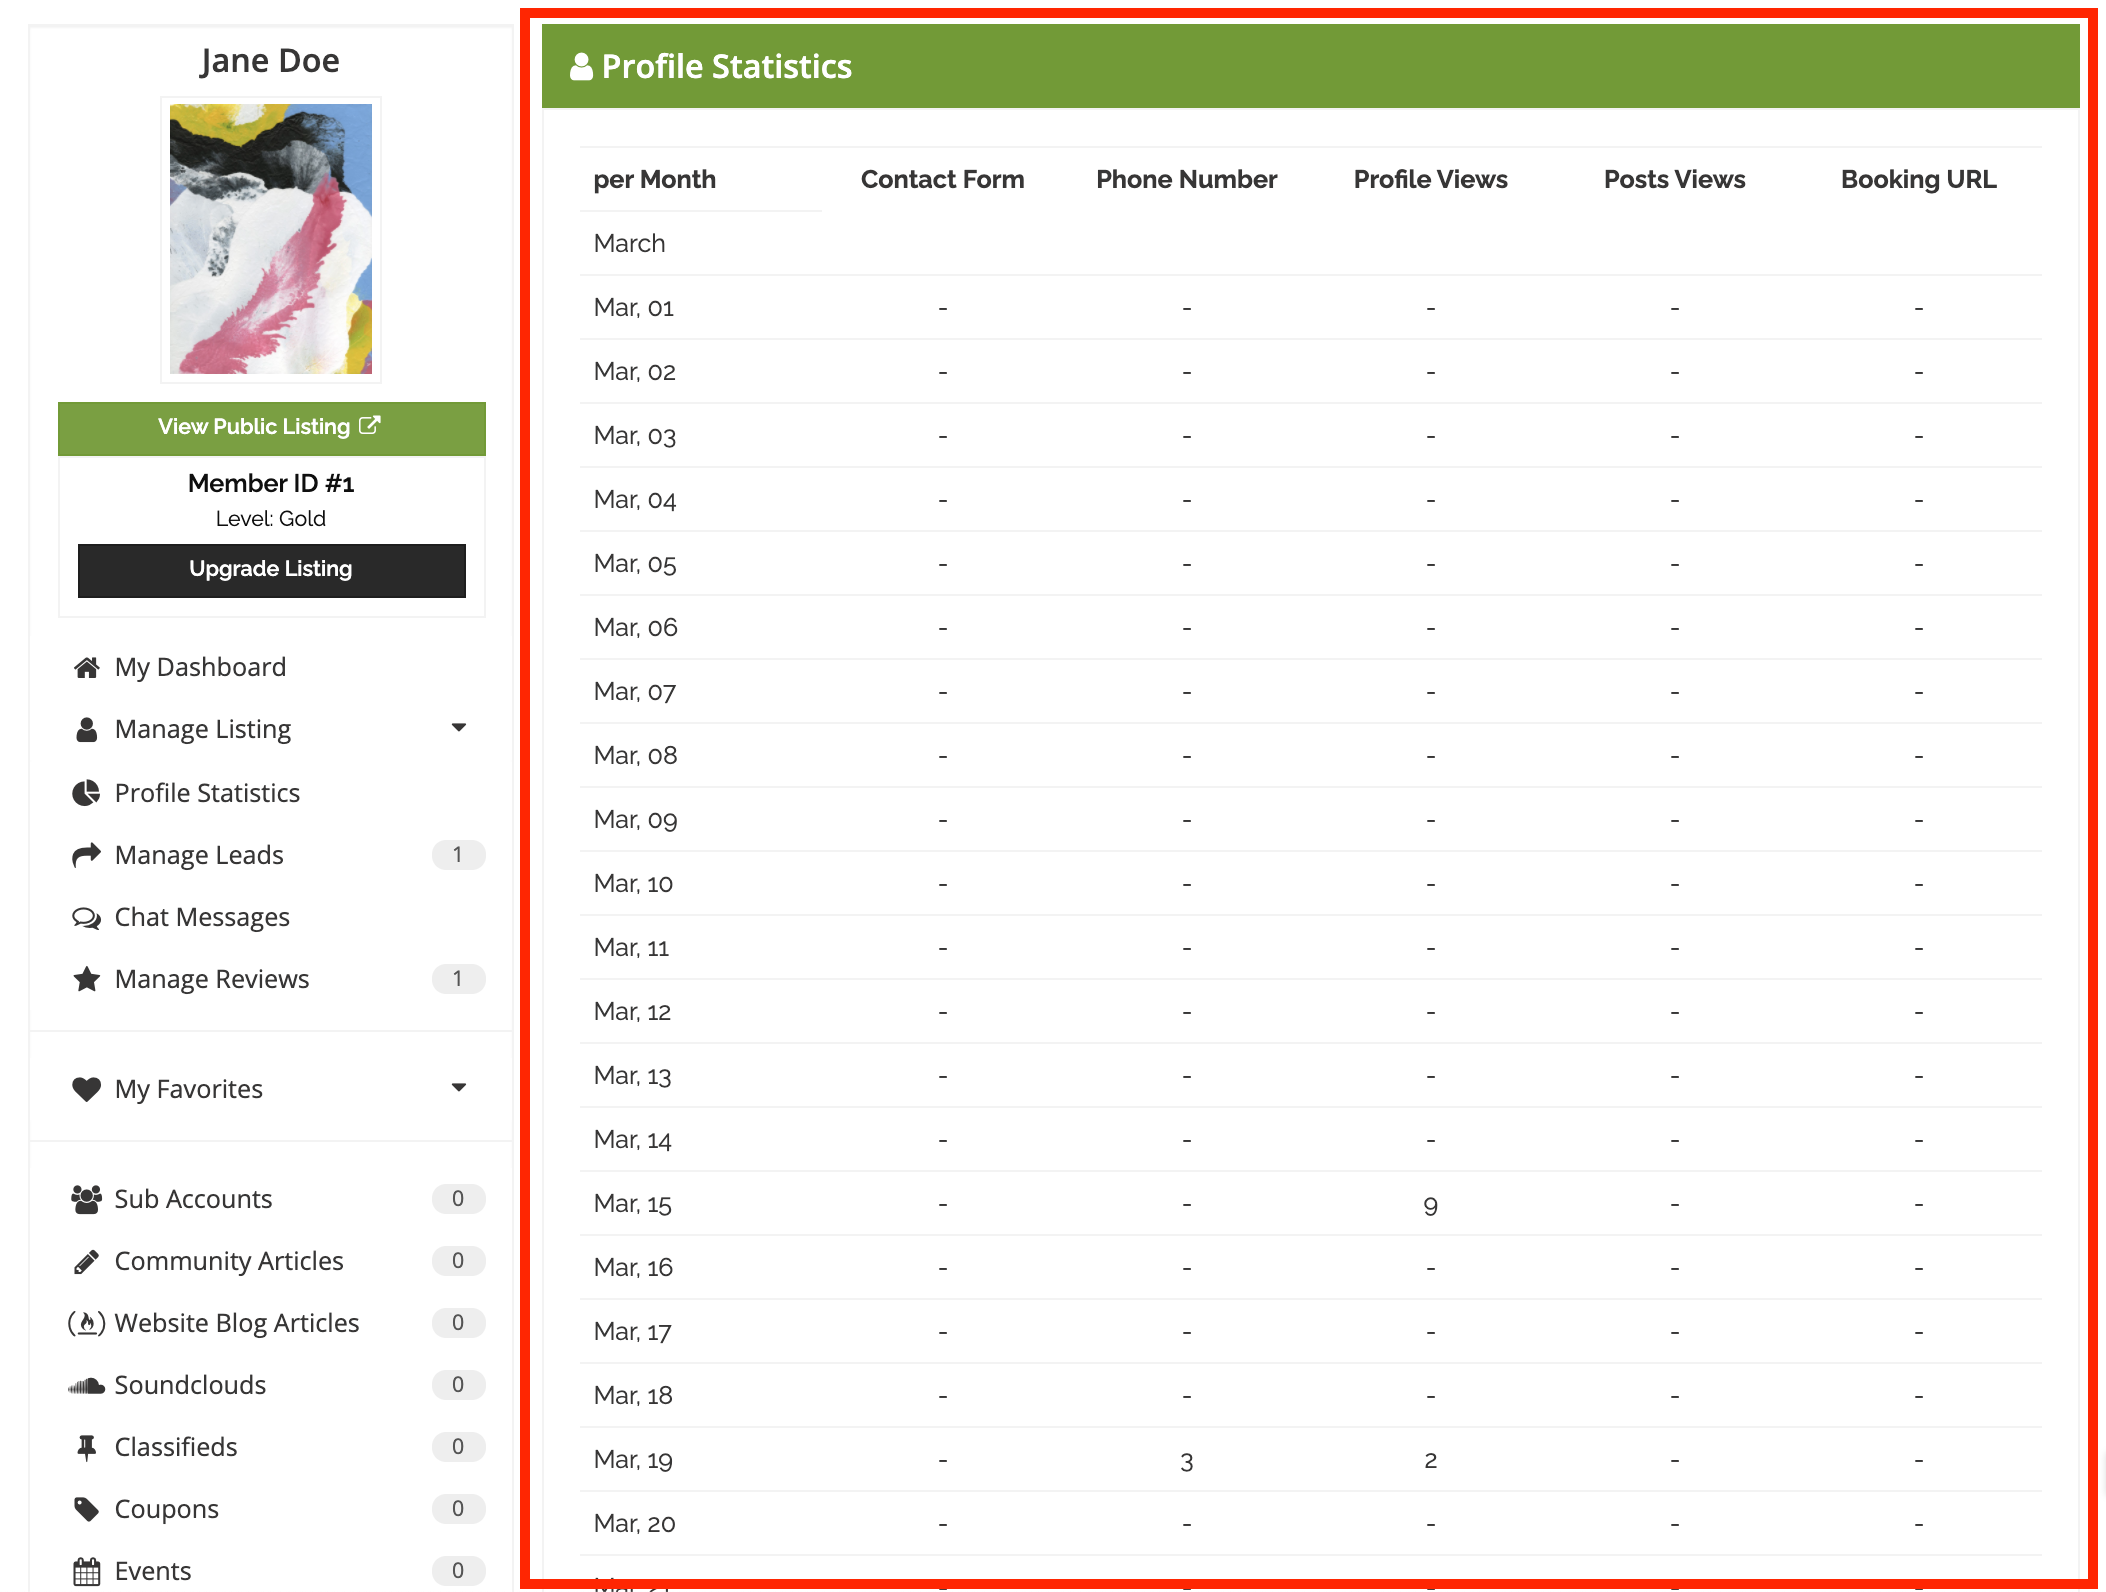Click Jane Doe's profile picture
Screen dimensions: 2106x1592
coord(271,240)
